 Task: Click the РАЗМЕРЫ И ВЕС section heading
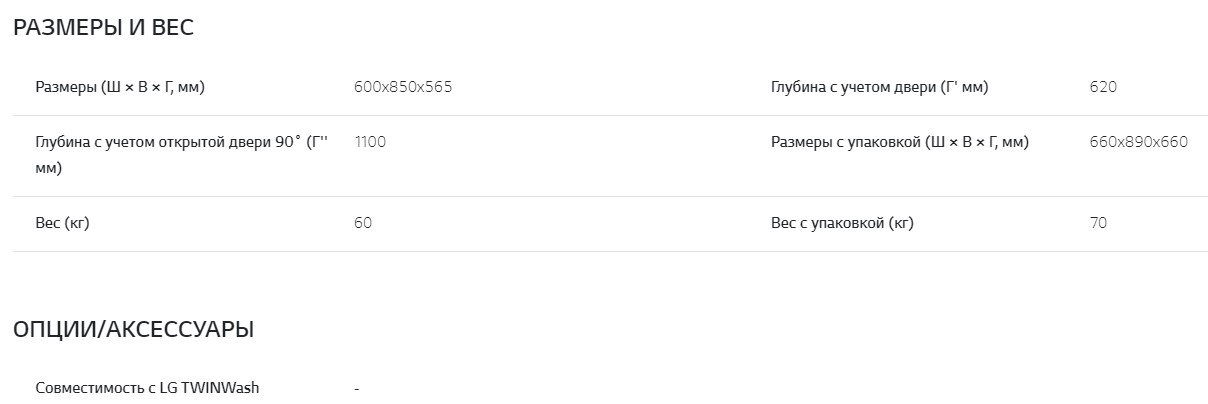point(103,28)
